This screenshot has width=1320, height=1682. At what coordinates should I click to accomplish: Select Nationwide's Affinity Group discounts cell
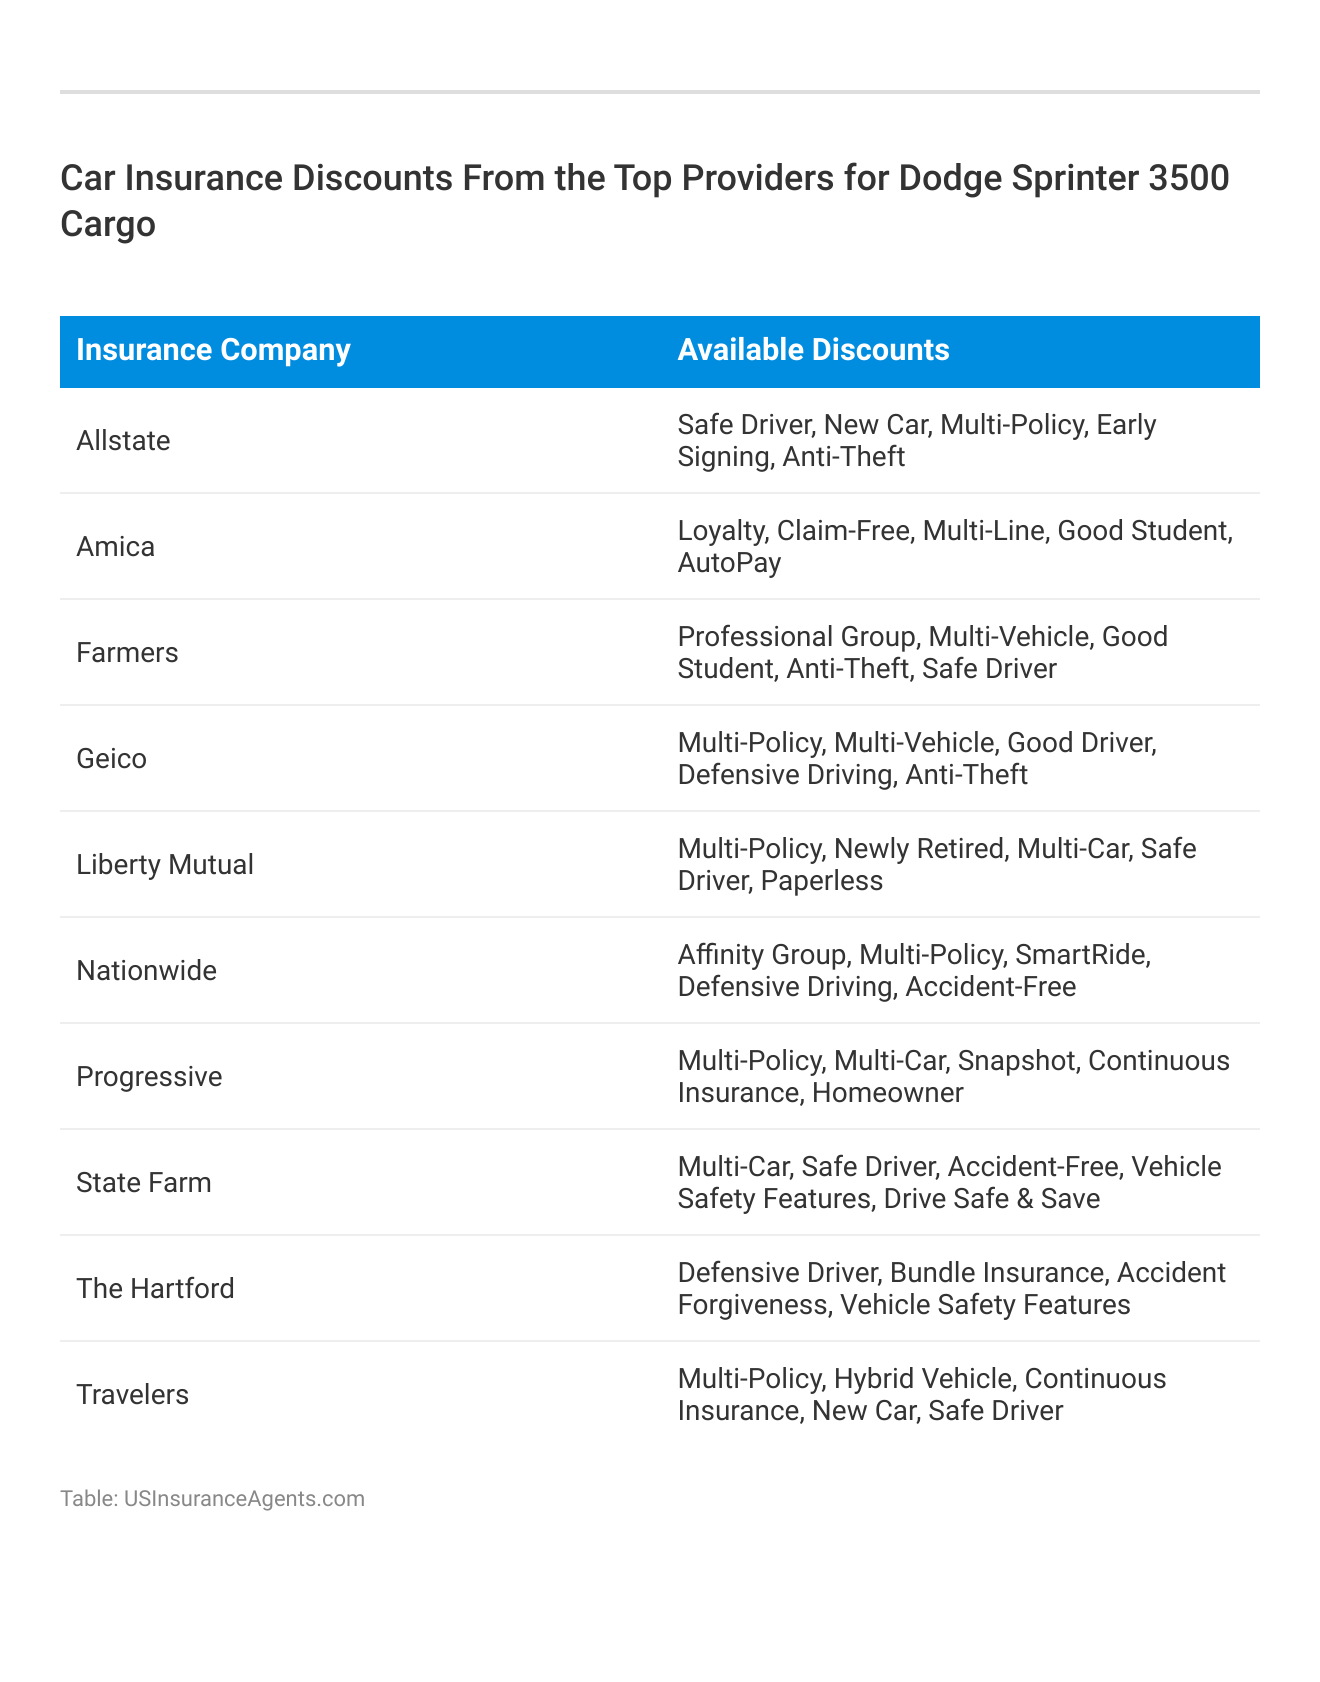tap(913, 971)
